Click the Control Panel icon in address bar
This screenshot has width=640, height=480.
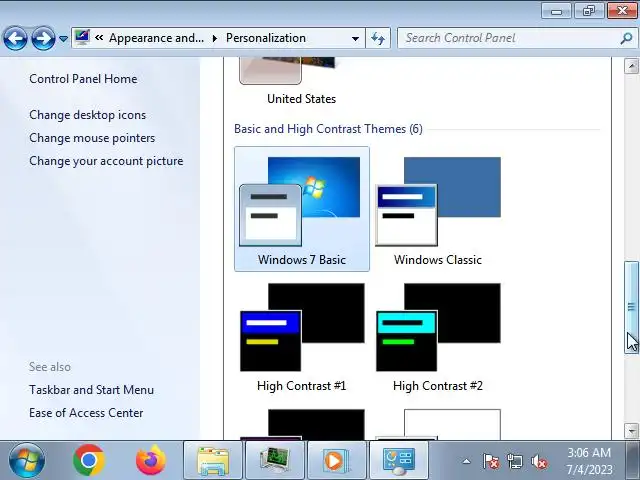pyautogui.click(x=82, y=38)
